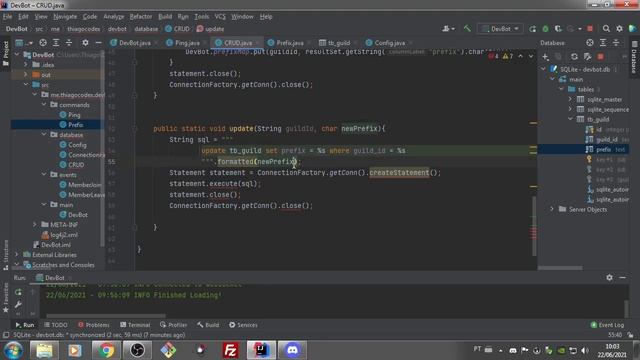Expand Server Objects node
The height and width of the screenshot is (360, 640).
click(552, 209)
